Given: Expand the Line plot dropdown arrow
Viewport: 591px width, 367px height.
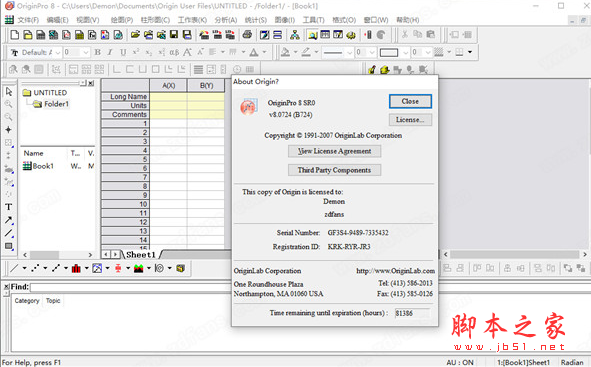Looking at the screenshot, I should (x=24, y=268).
